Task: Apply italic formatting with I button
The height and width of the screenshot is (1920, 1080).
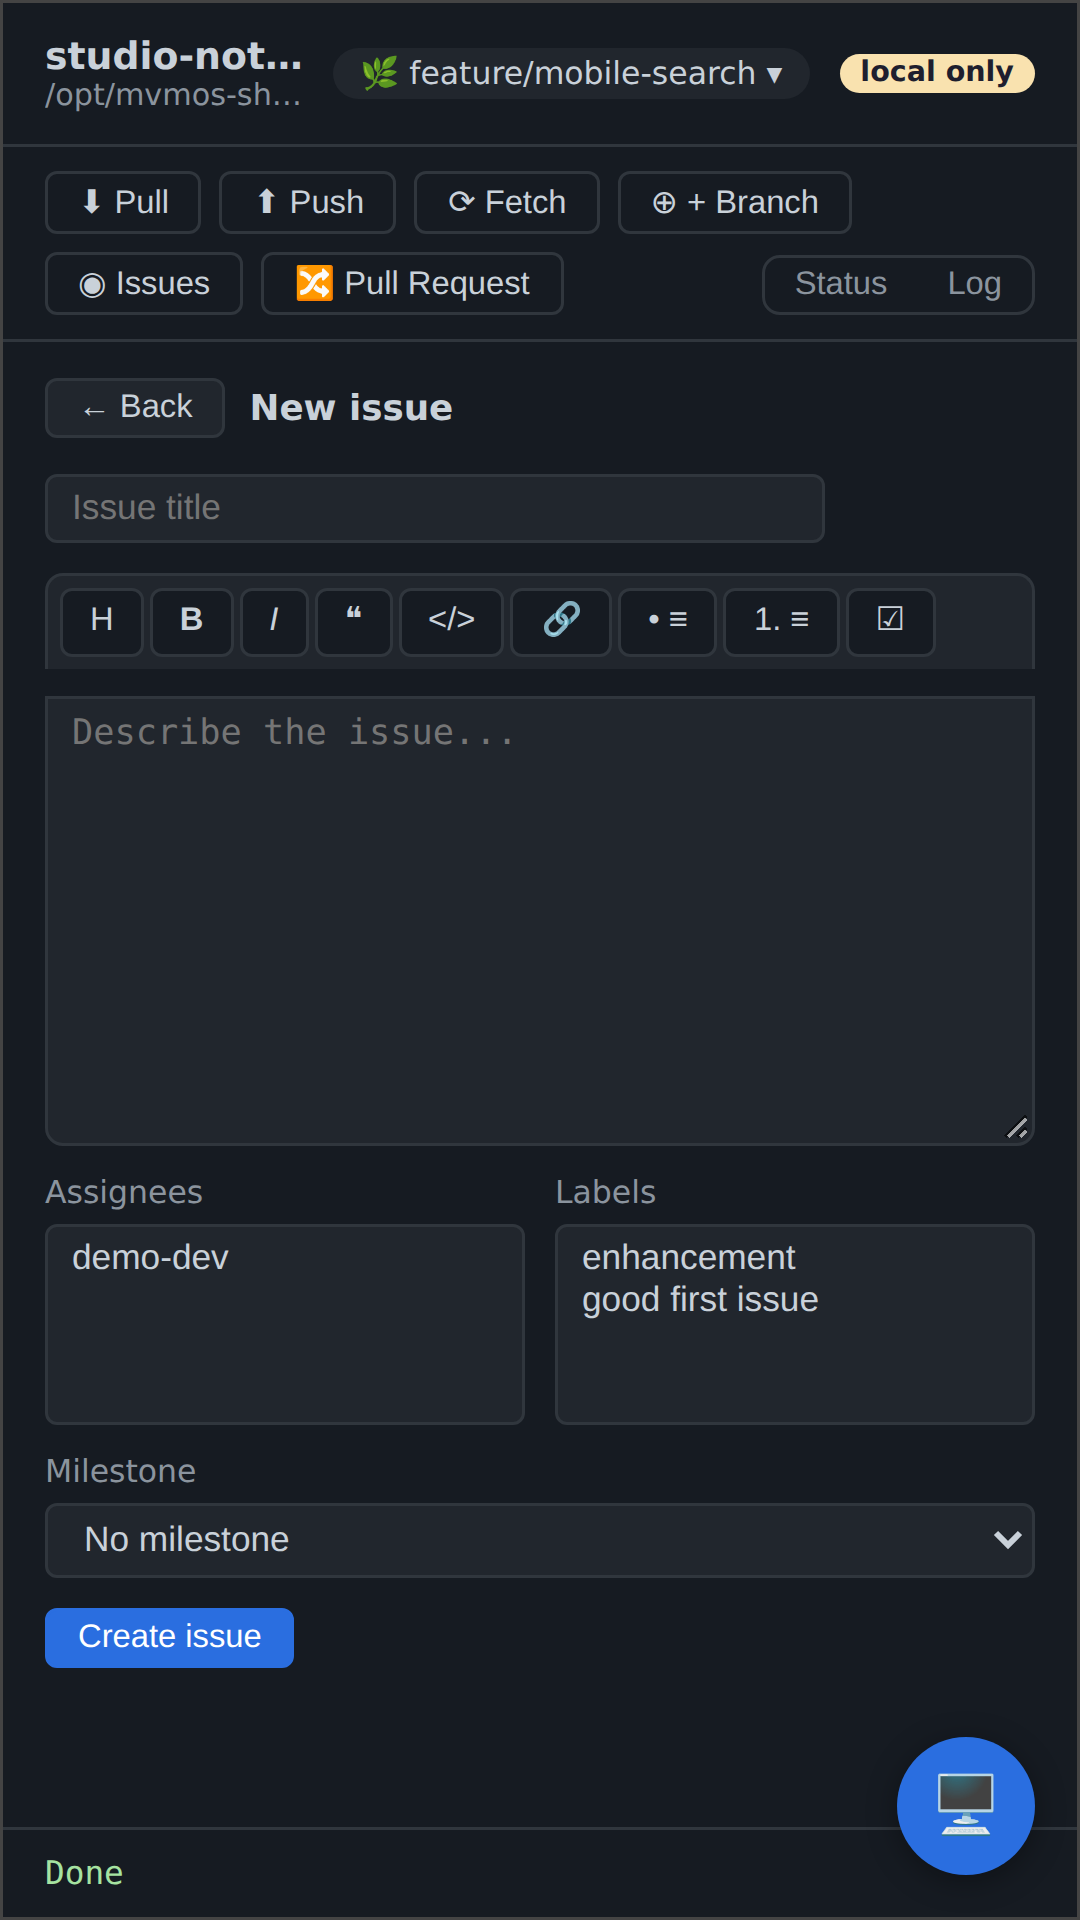Action: pos(274,622)
